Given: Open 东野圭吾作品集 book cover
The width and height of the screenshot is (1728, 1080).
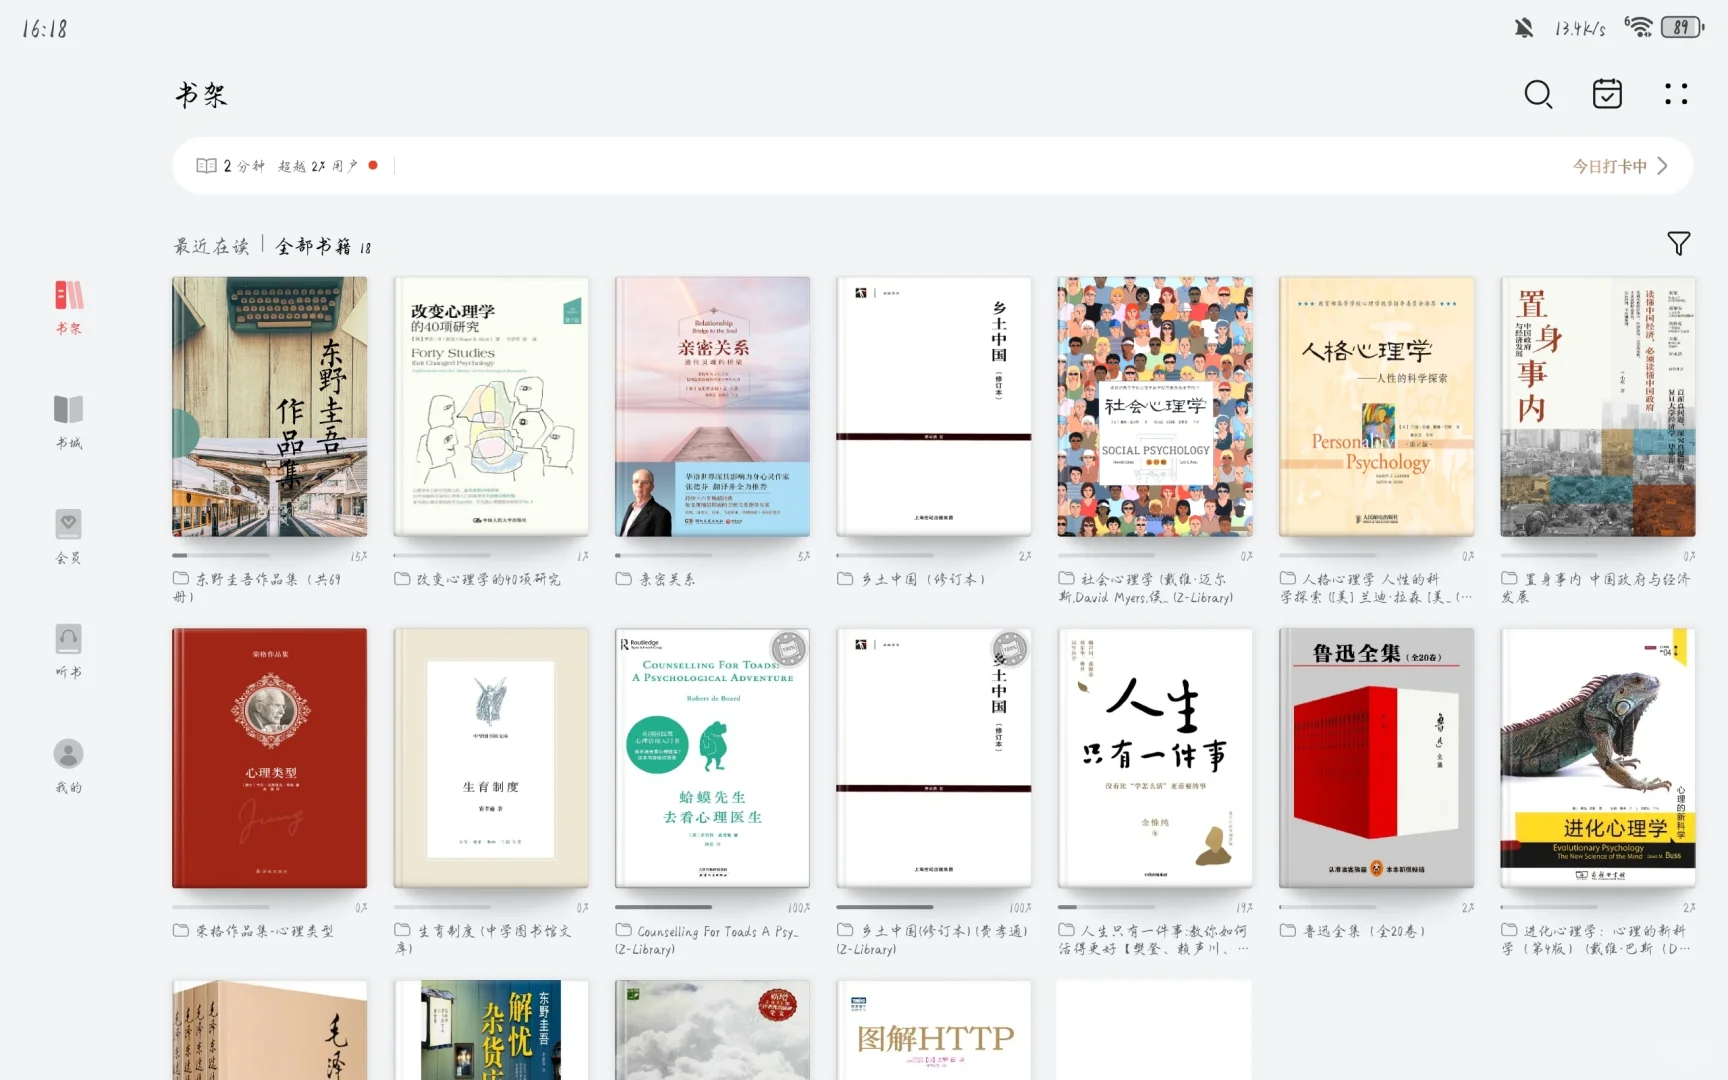Looking at the screenshot, I should (269, 407).
